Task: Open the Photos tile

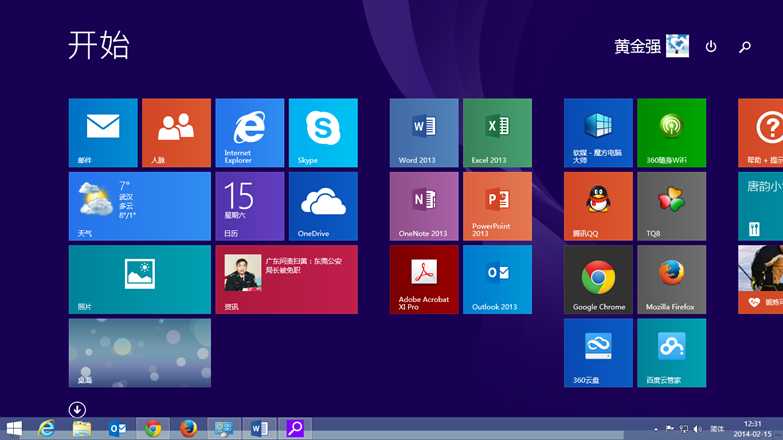Action: pyautogui.click(x=140, y=280)
